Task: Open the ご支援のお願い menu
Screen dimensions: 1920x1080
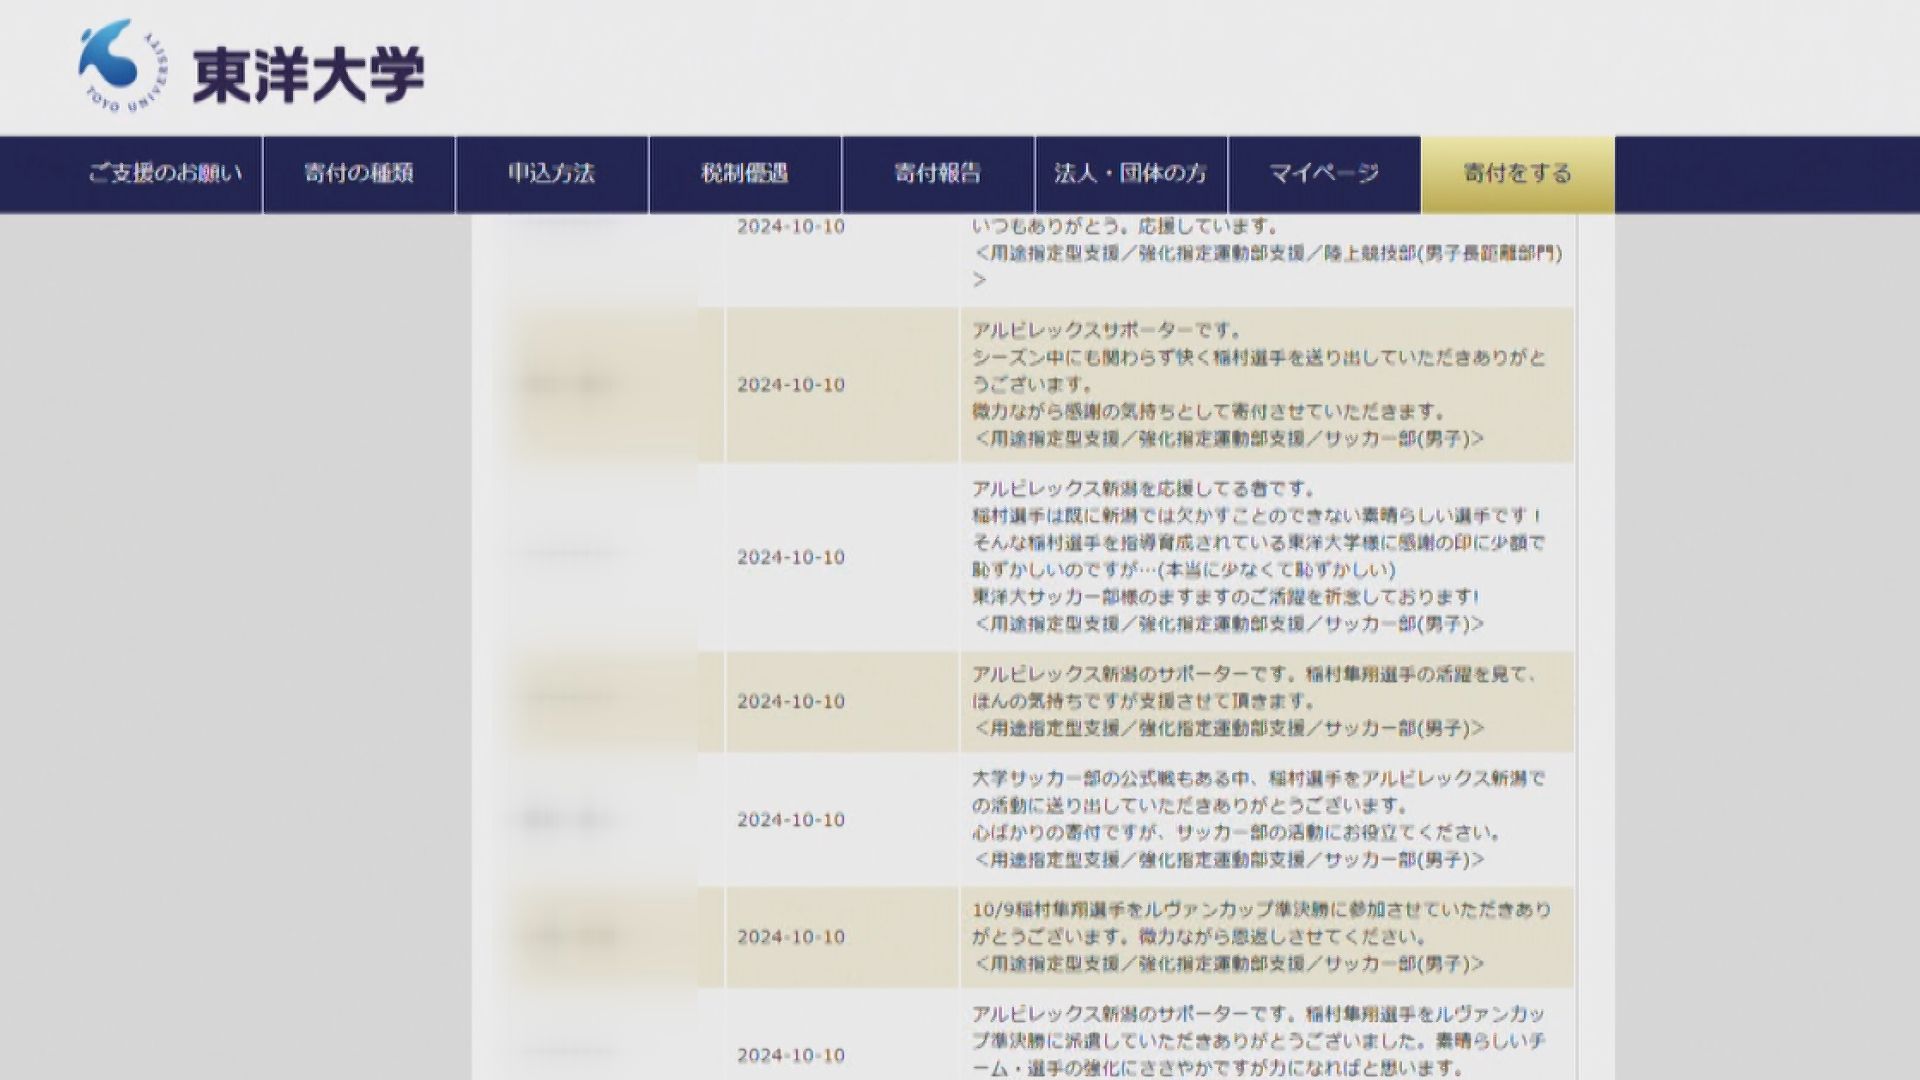Action: click(165, 174)
